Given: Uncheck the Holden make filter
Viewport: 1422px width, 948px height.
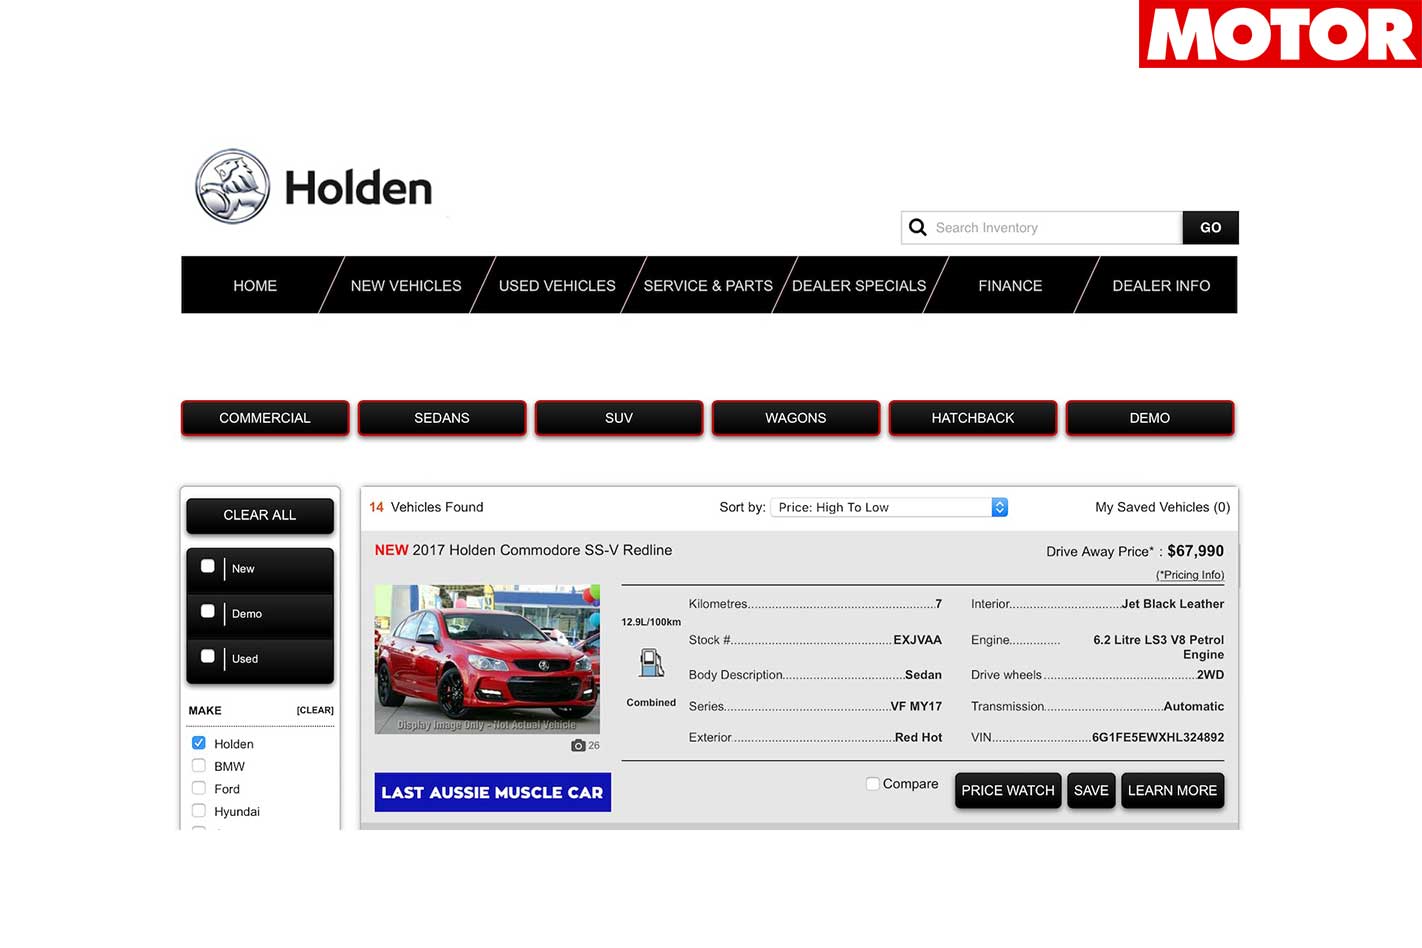Looking at the screenshot, I should (199, 743).
